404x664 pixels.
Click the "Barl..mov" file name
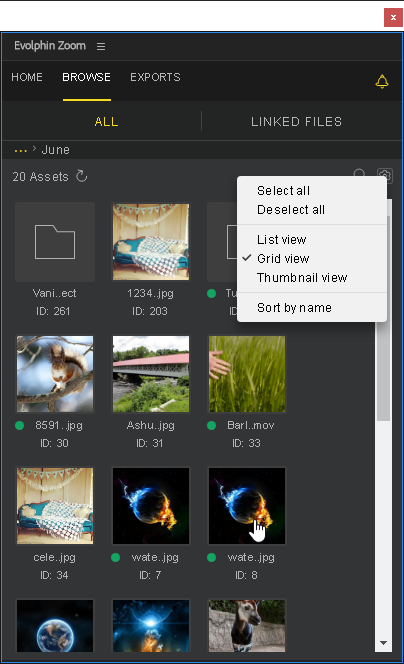[251, 425]
